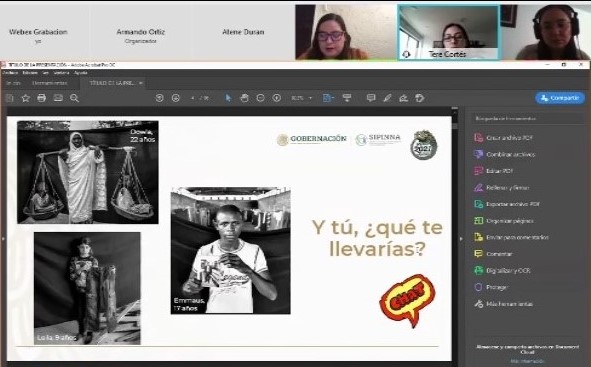Click the arrow selection tool
The height and width of the screenshot is (367, 591).
pyautogui.click(x=228, y=98)
